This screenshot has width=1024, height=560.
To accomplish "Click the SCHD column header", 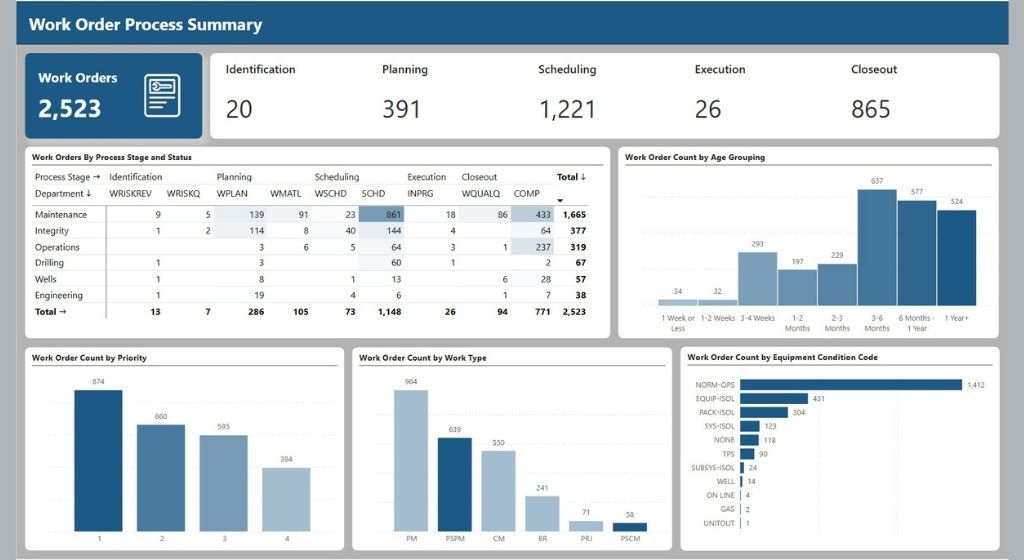I will coord(373,194).
